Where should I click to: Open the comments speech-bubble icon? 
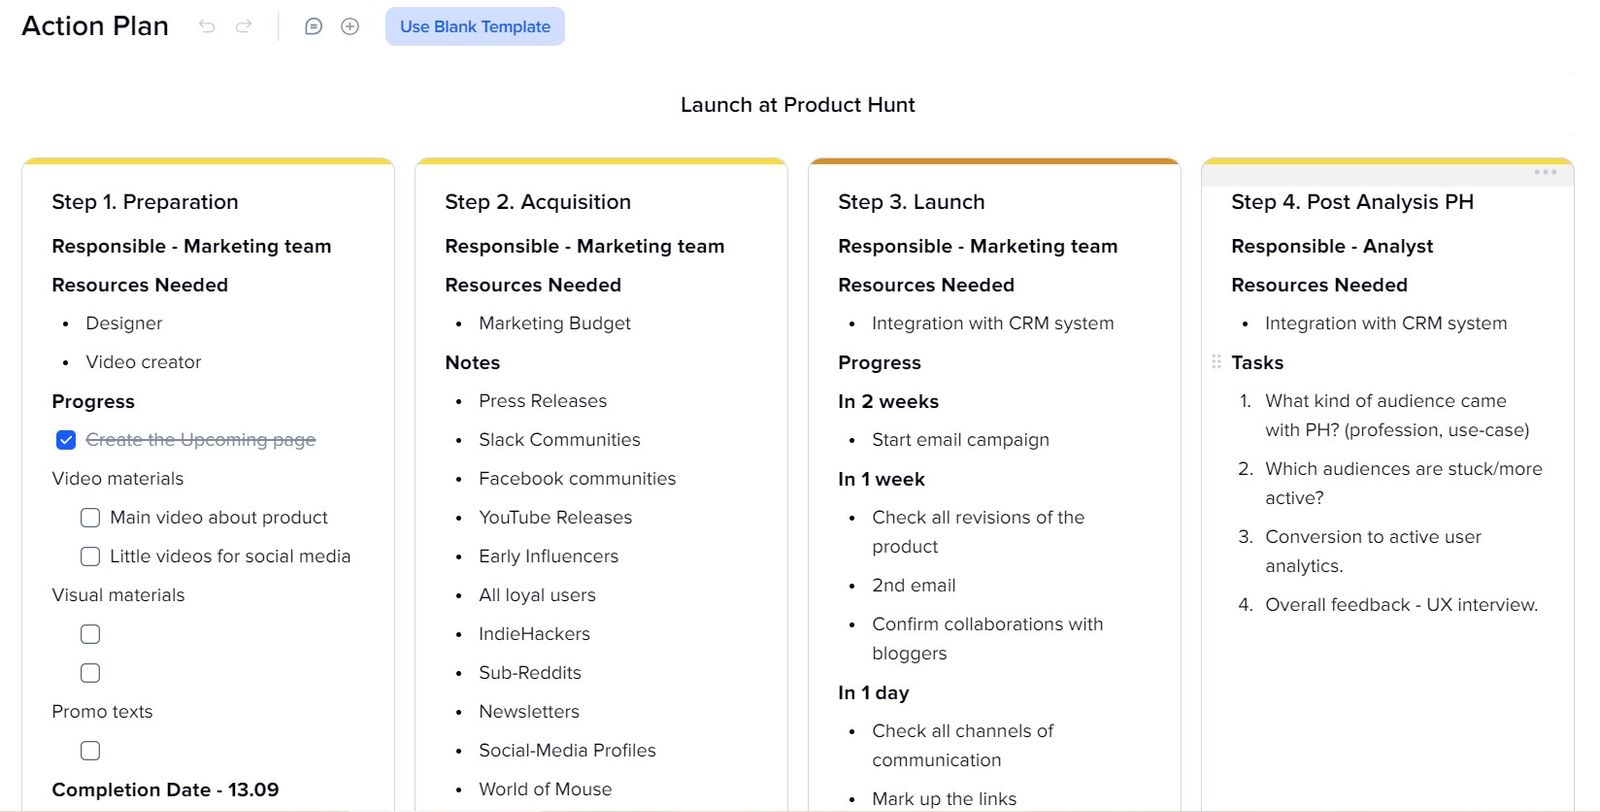313,26
